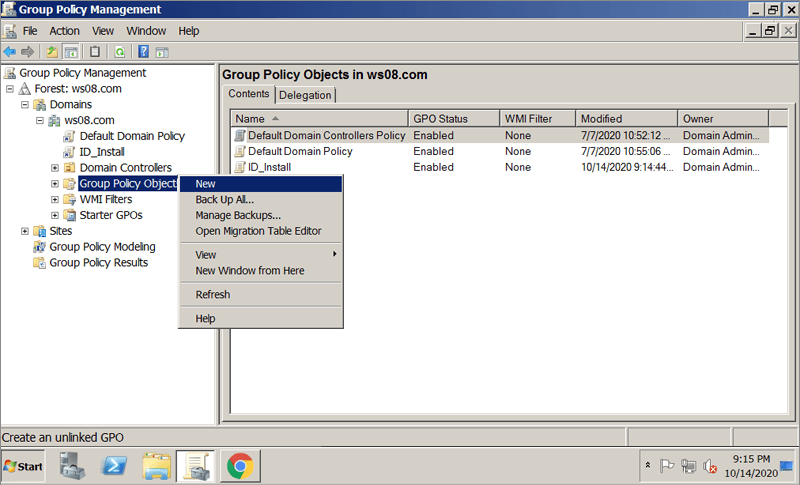
Task: Select the Group Policy Management root node
Action: point(83,73)
